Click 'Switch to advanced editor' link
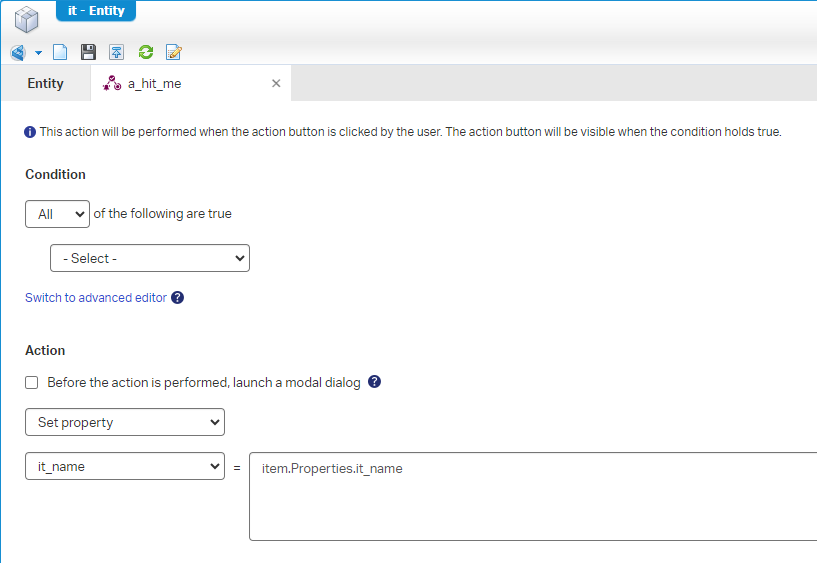817x563 pixels. 96,298
